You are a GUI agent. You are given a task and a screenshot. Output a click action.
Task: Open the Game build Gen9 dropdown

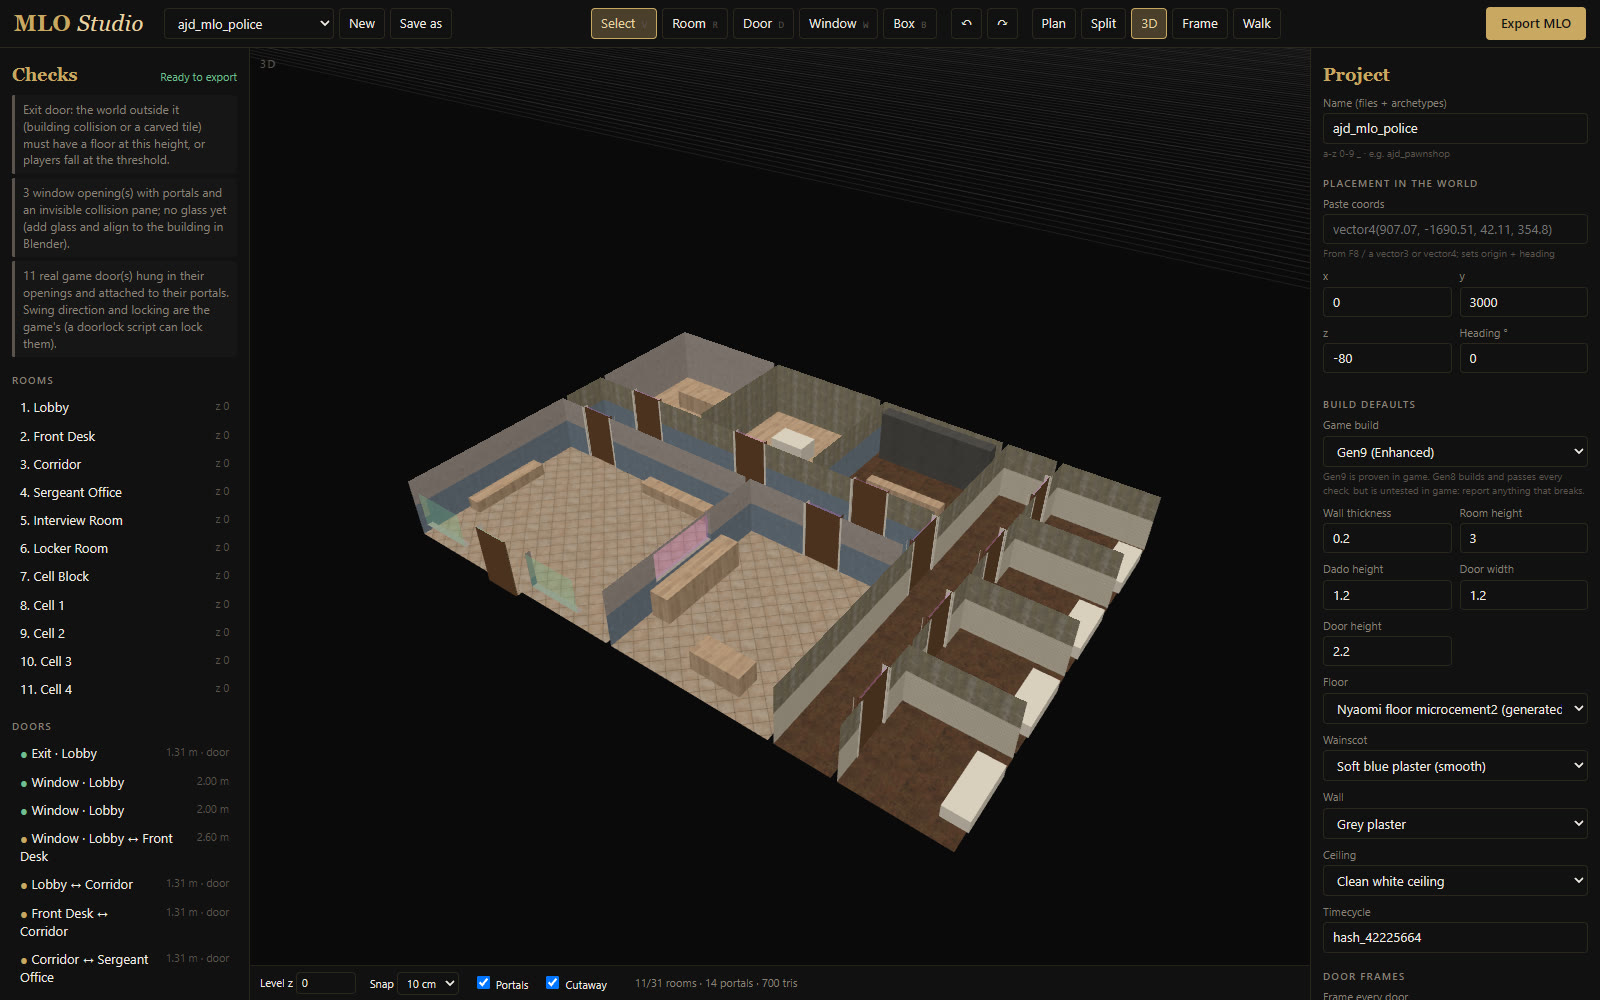pos(1455,452)
